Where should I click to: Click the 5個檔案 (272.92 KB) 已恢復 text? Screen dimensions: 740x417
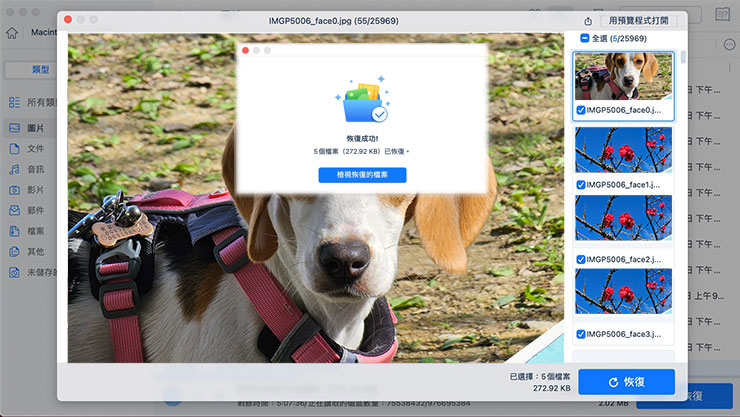click(x=362, y=151)
